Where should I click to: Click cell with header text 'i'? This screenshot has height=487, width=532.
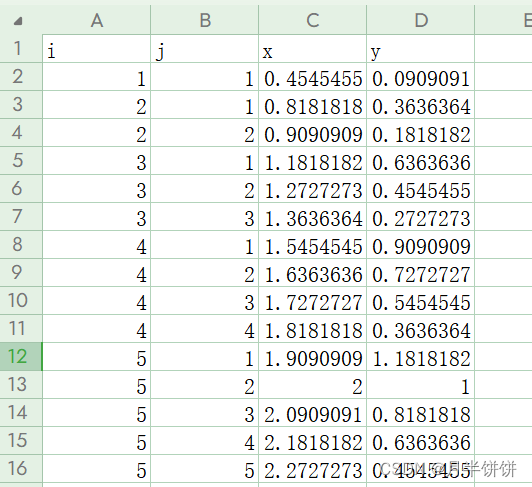(97, 49)
